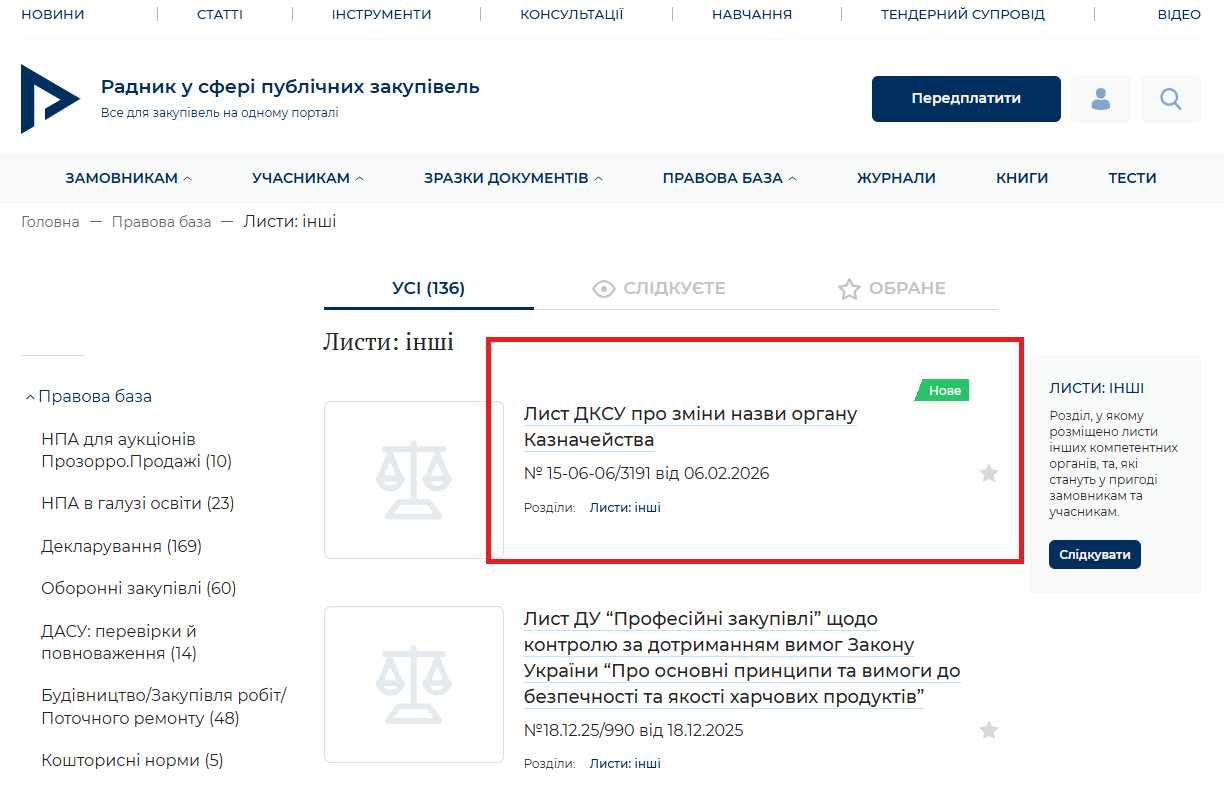Viewport: 1224px width, 785px height.
Task: Open the Слідкуєте tab with eye icon
Action: pos(659,289)
